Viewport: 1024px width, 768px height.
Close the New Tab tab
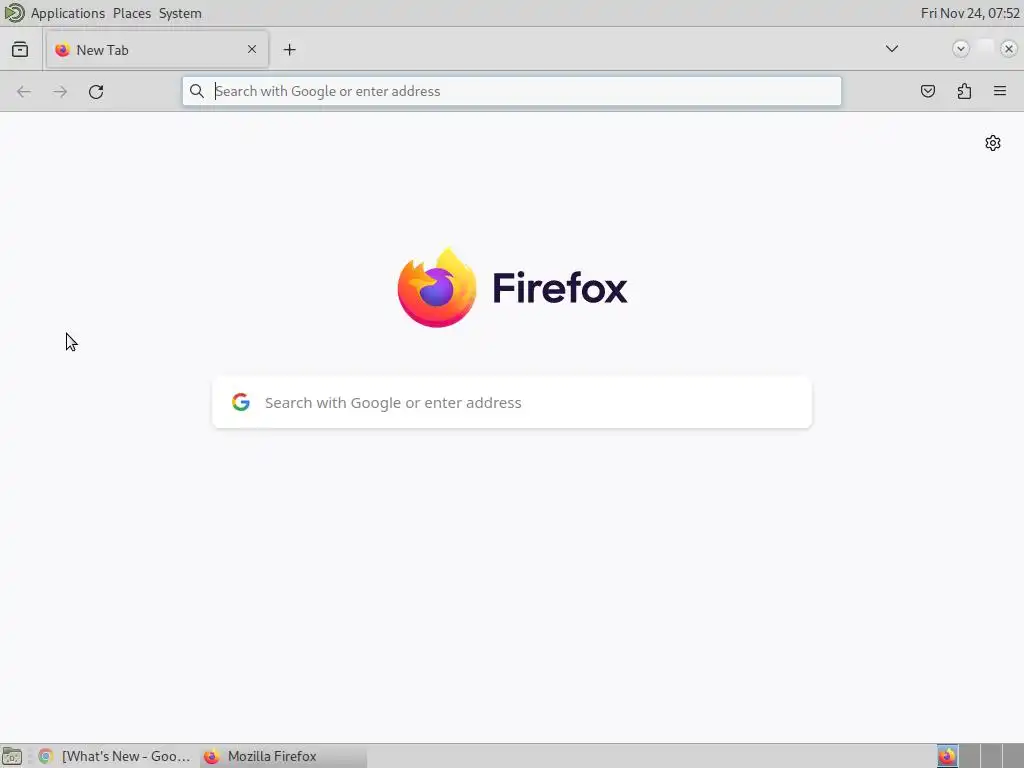(x=252, y=49)
